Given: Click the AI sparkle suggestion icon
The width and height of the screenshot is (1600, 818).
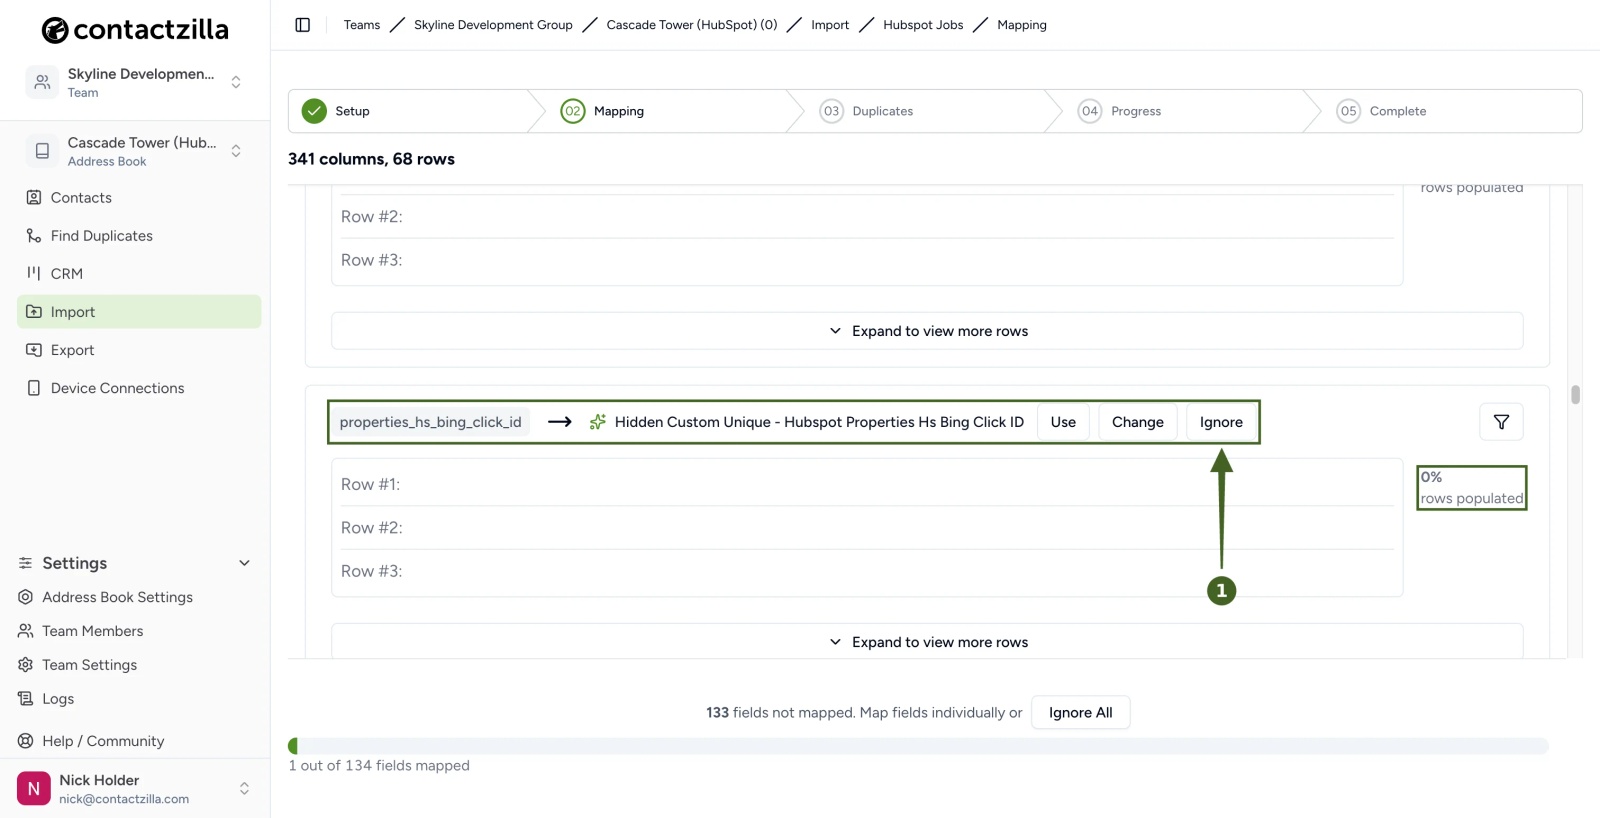Looking at the screenshot, I should 598,422.
